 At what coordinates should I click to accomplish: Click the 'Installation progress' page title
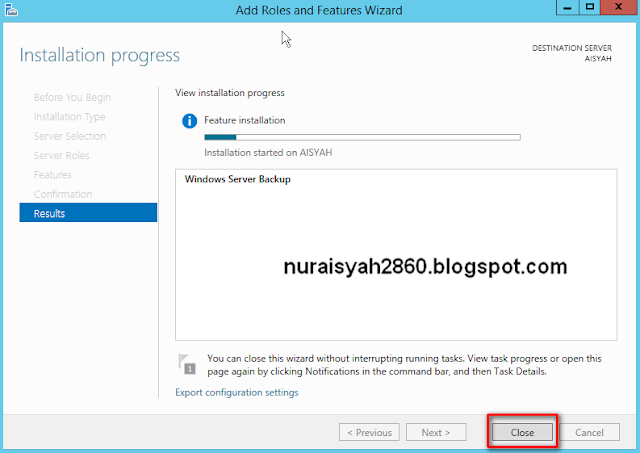(x=100, y=55)
